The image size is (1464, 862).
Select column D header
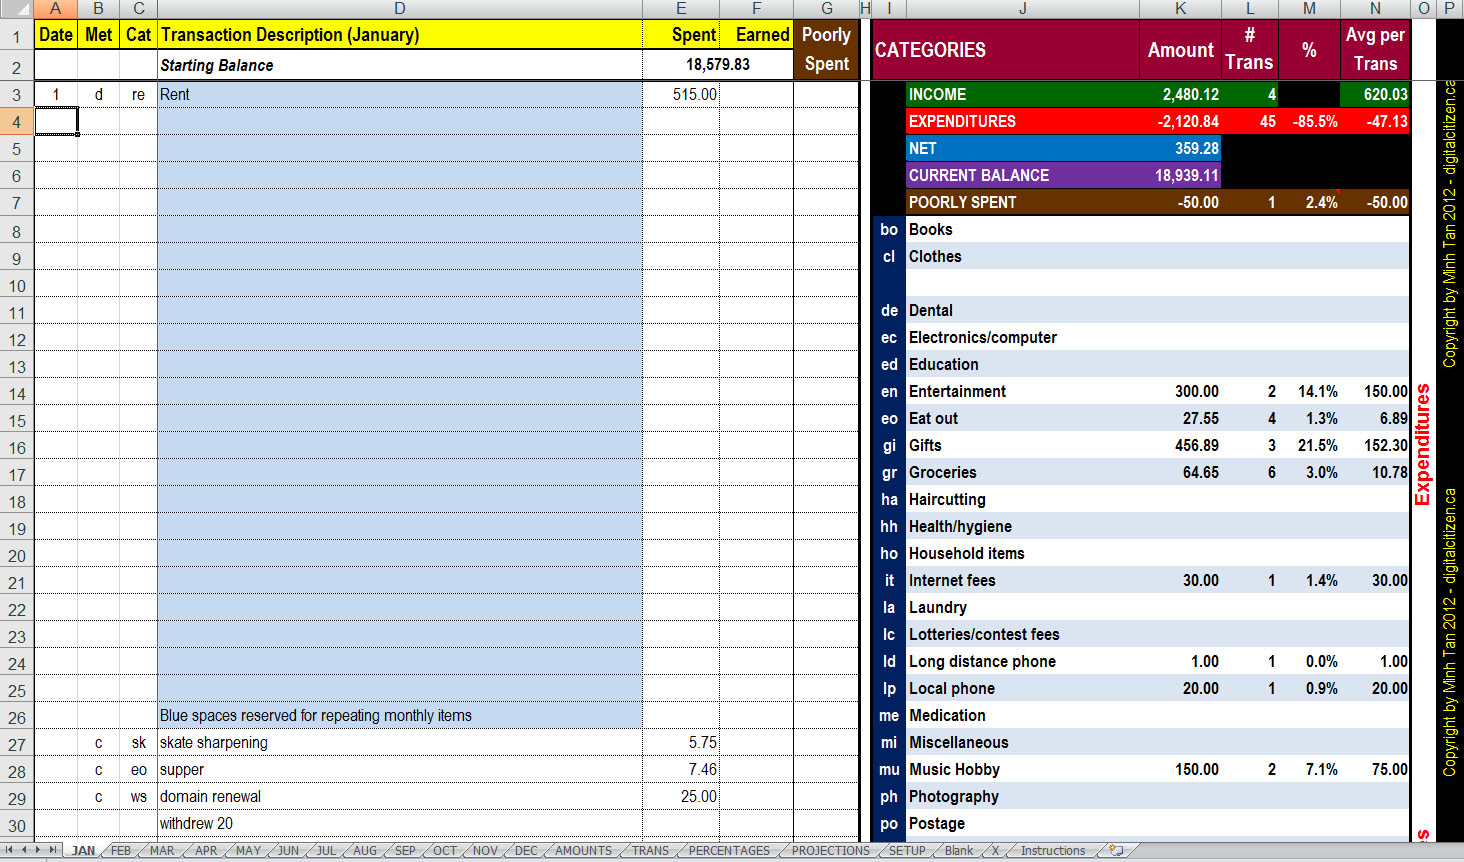tap(399, 9)
